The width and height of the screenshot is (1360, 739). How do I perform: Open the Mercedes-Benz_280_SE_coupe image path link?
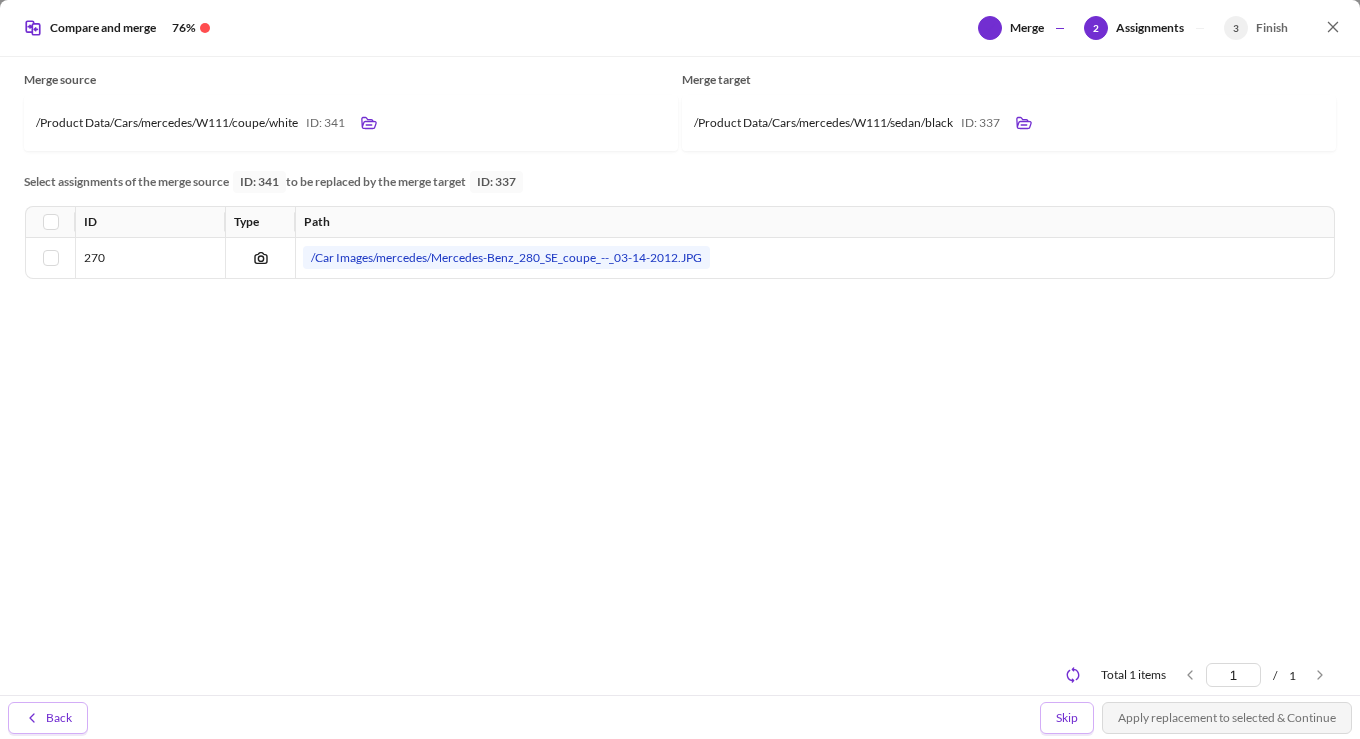click(506, 258)
